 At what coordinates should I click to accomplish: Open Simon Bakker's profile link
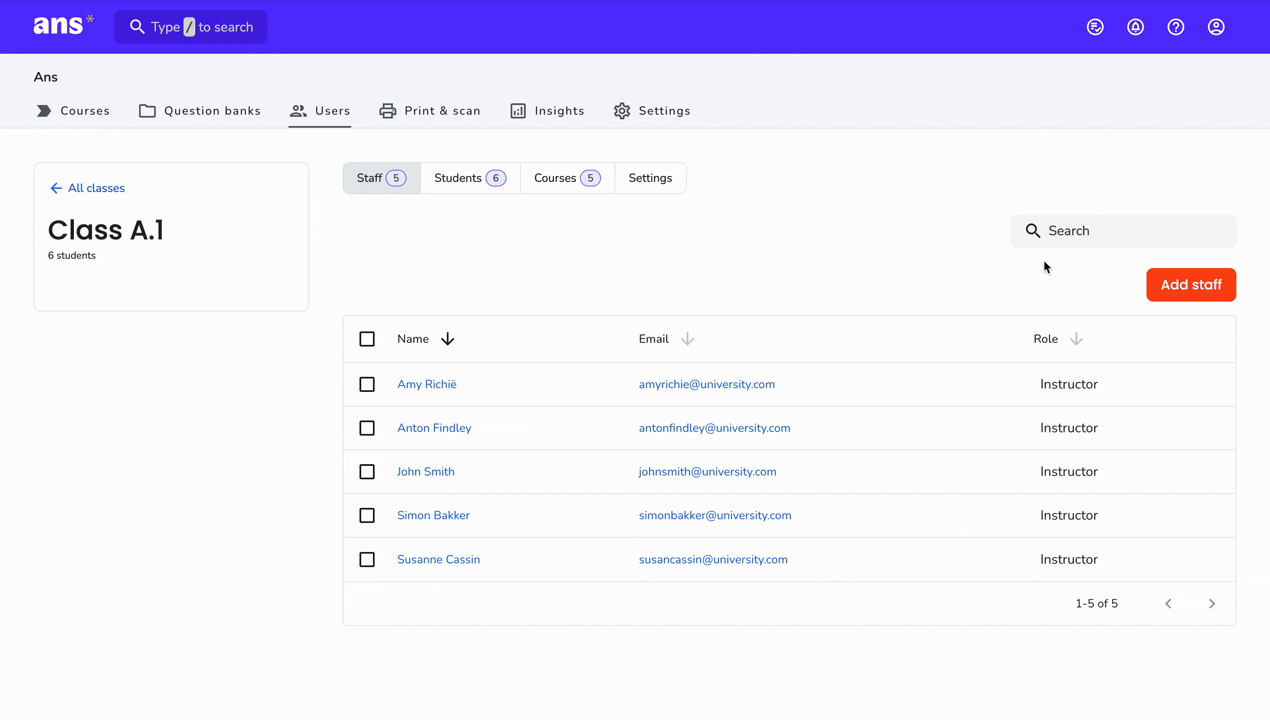click(433, 516)
